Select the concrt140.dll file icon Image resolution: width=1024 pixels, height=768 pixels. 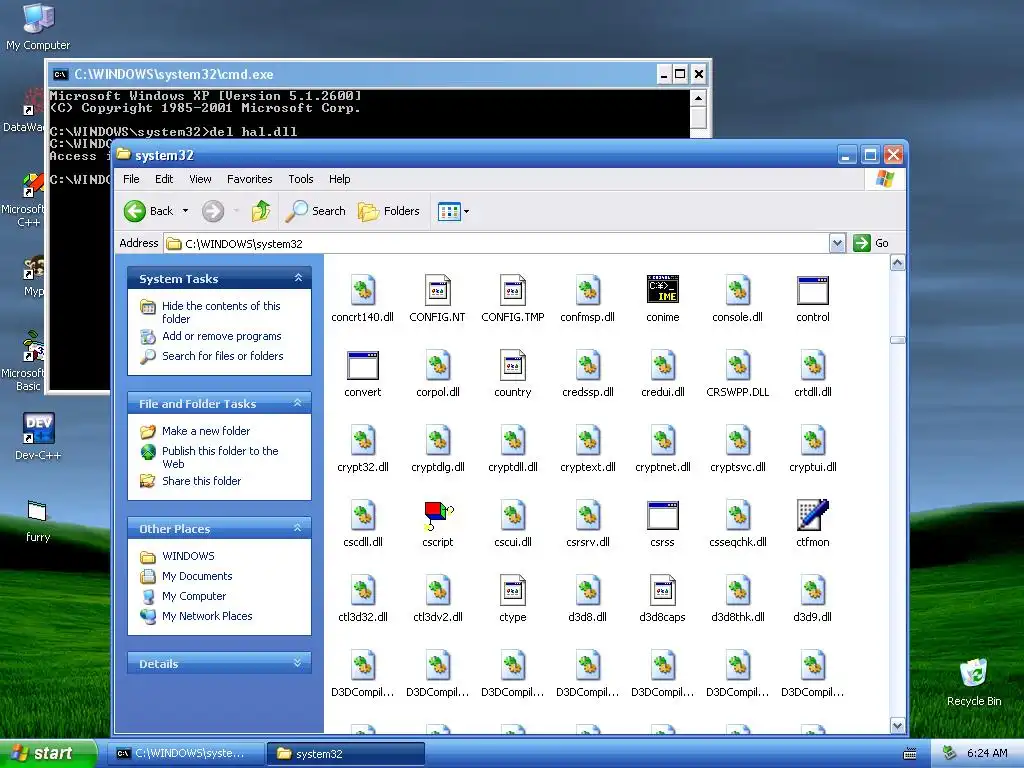pos(362,291)
